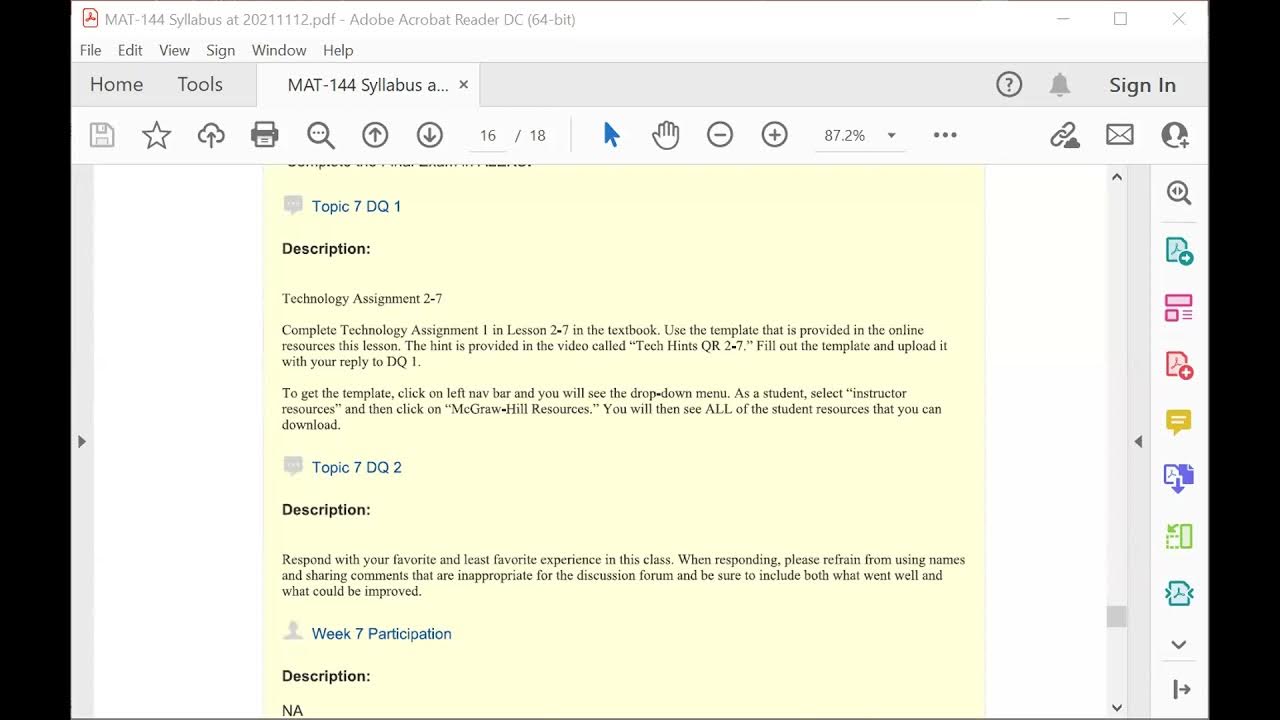Zoom out with the minus icon
The width and height of the screenshot is (1280, 720).
[720, 135]
